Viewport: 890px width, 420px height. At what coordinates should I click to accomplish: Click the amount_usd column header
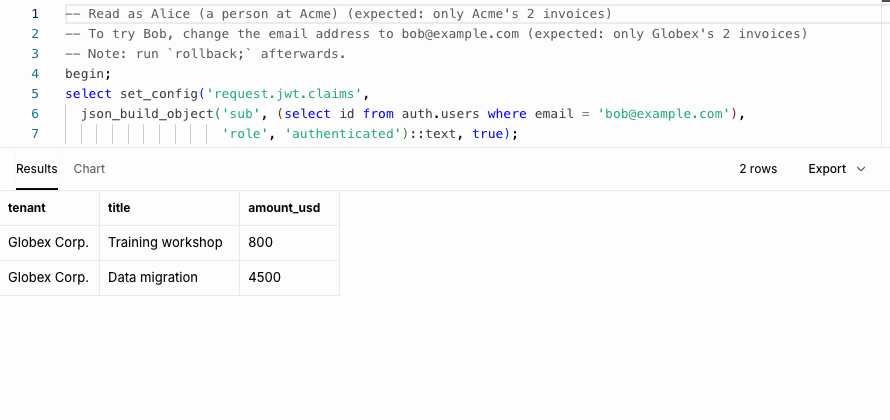click(x=289, y=208)
